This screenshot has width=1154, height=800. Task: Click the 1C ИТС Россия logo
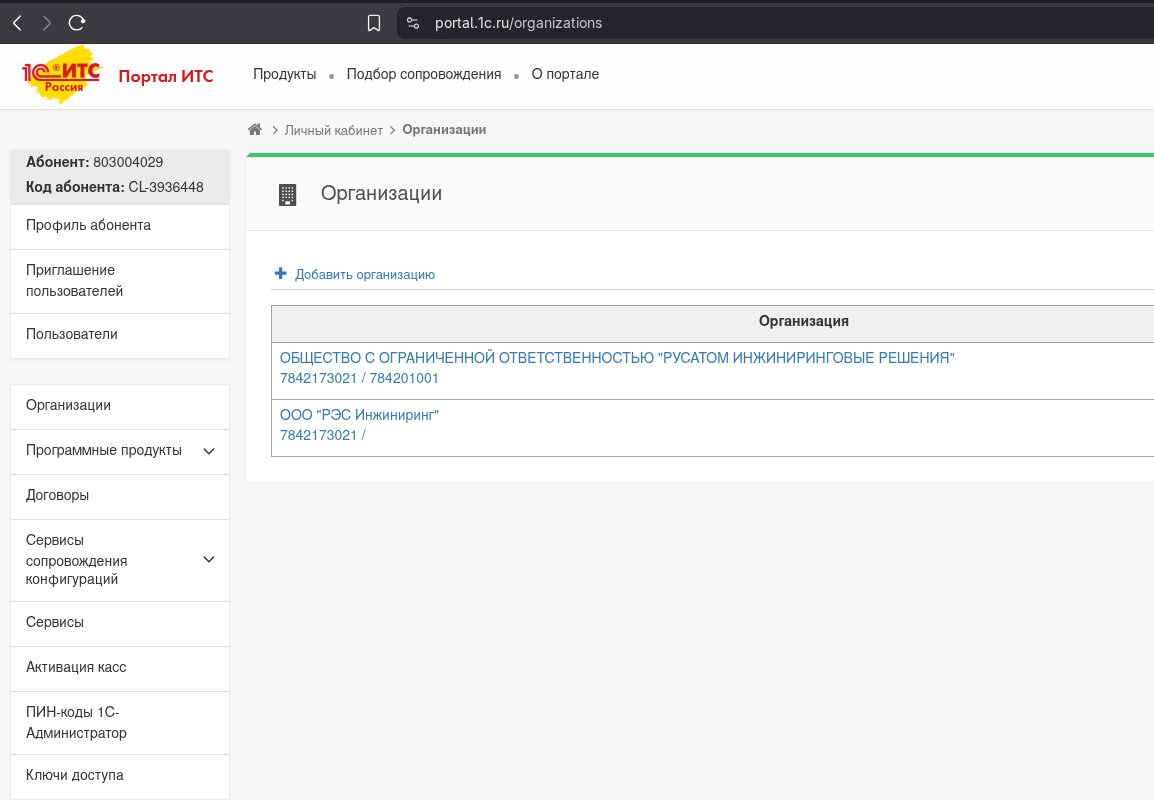coord(61,75)
